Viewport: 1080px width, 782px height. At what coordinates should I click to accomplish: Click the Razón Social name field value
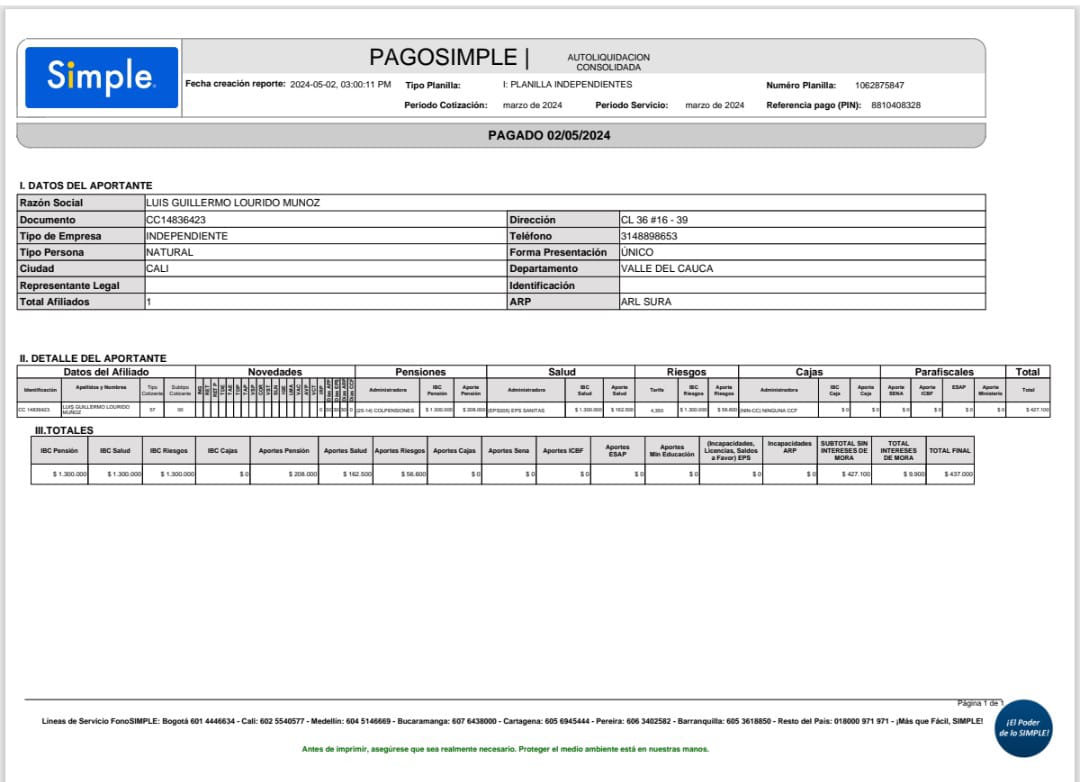[x=233, y=203]
